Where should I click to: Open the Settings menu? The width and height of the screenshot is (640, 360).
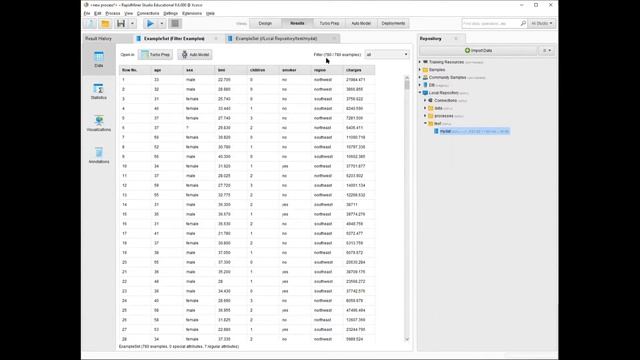click(x=171, y=13)
